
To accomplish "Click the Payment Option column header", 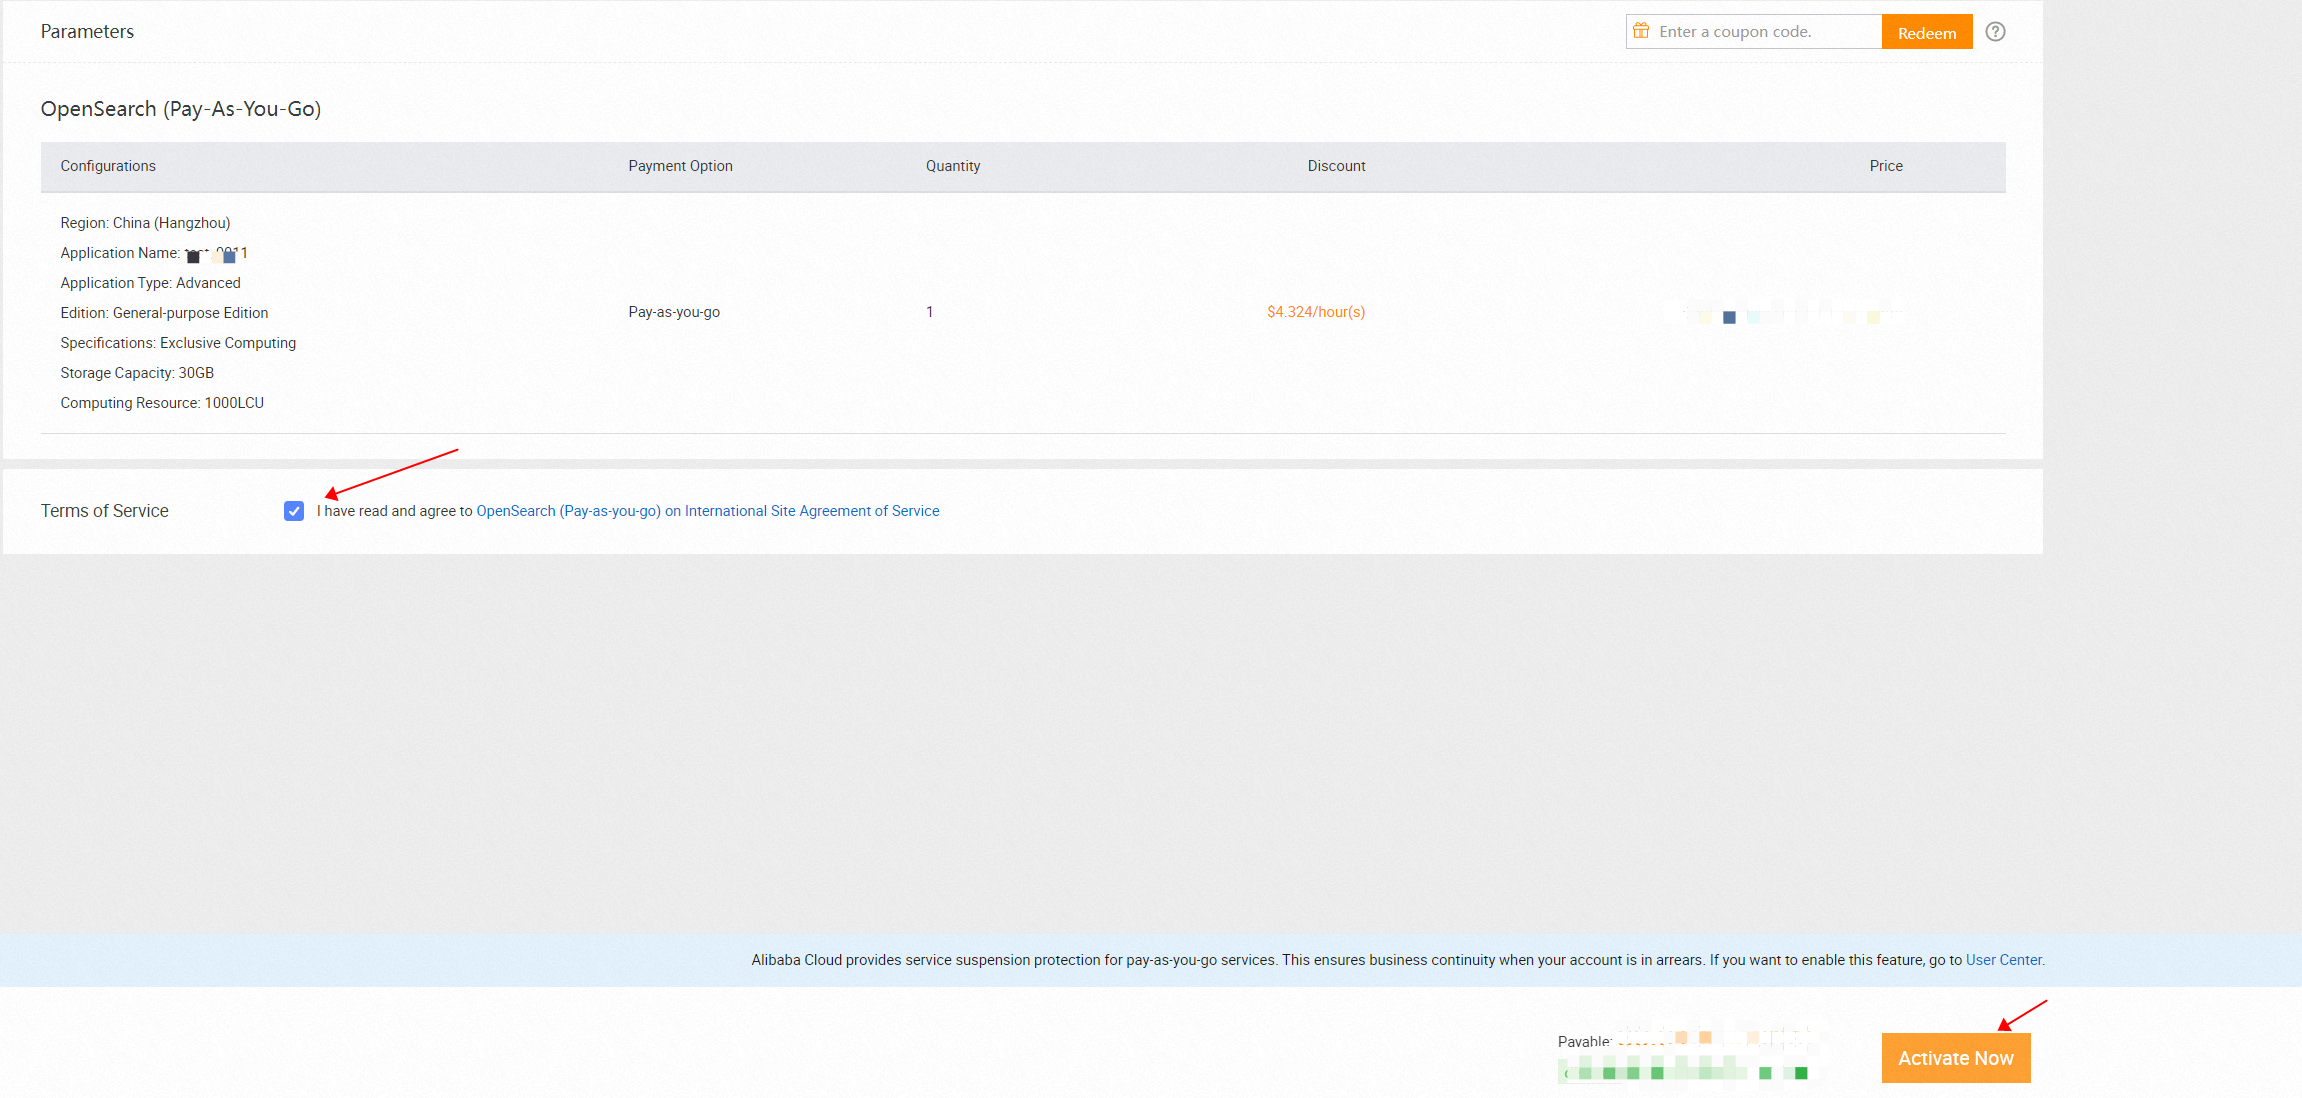I will (680, 166).
